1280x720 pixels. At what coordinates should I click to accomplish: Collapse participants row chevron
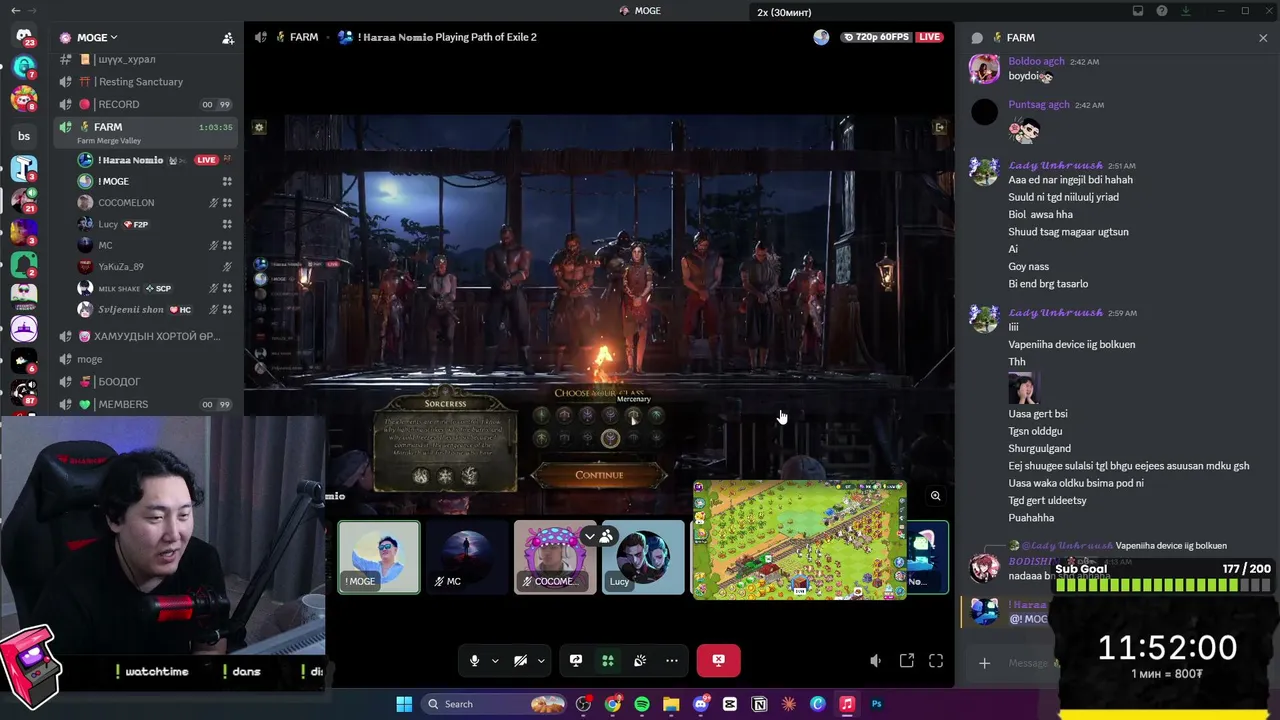590,536
